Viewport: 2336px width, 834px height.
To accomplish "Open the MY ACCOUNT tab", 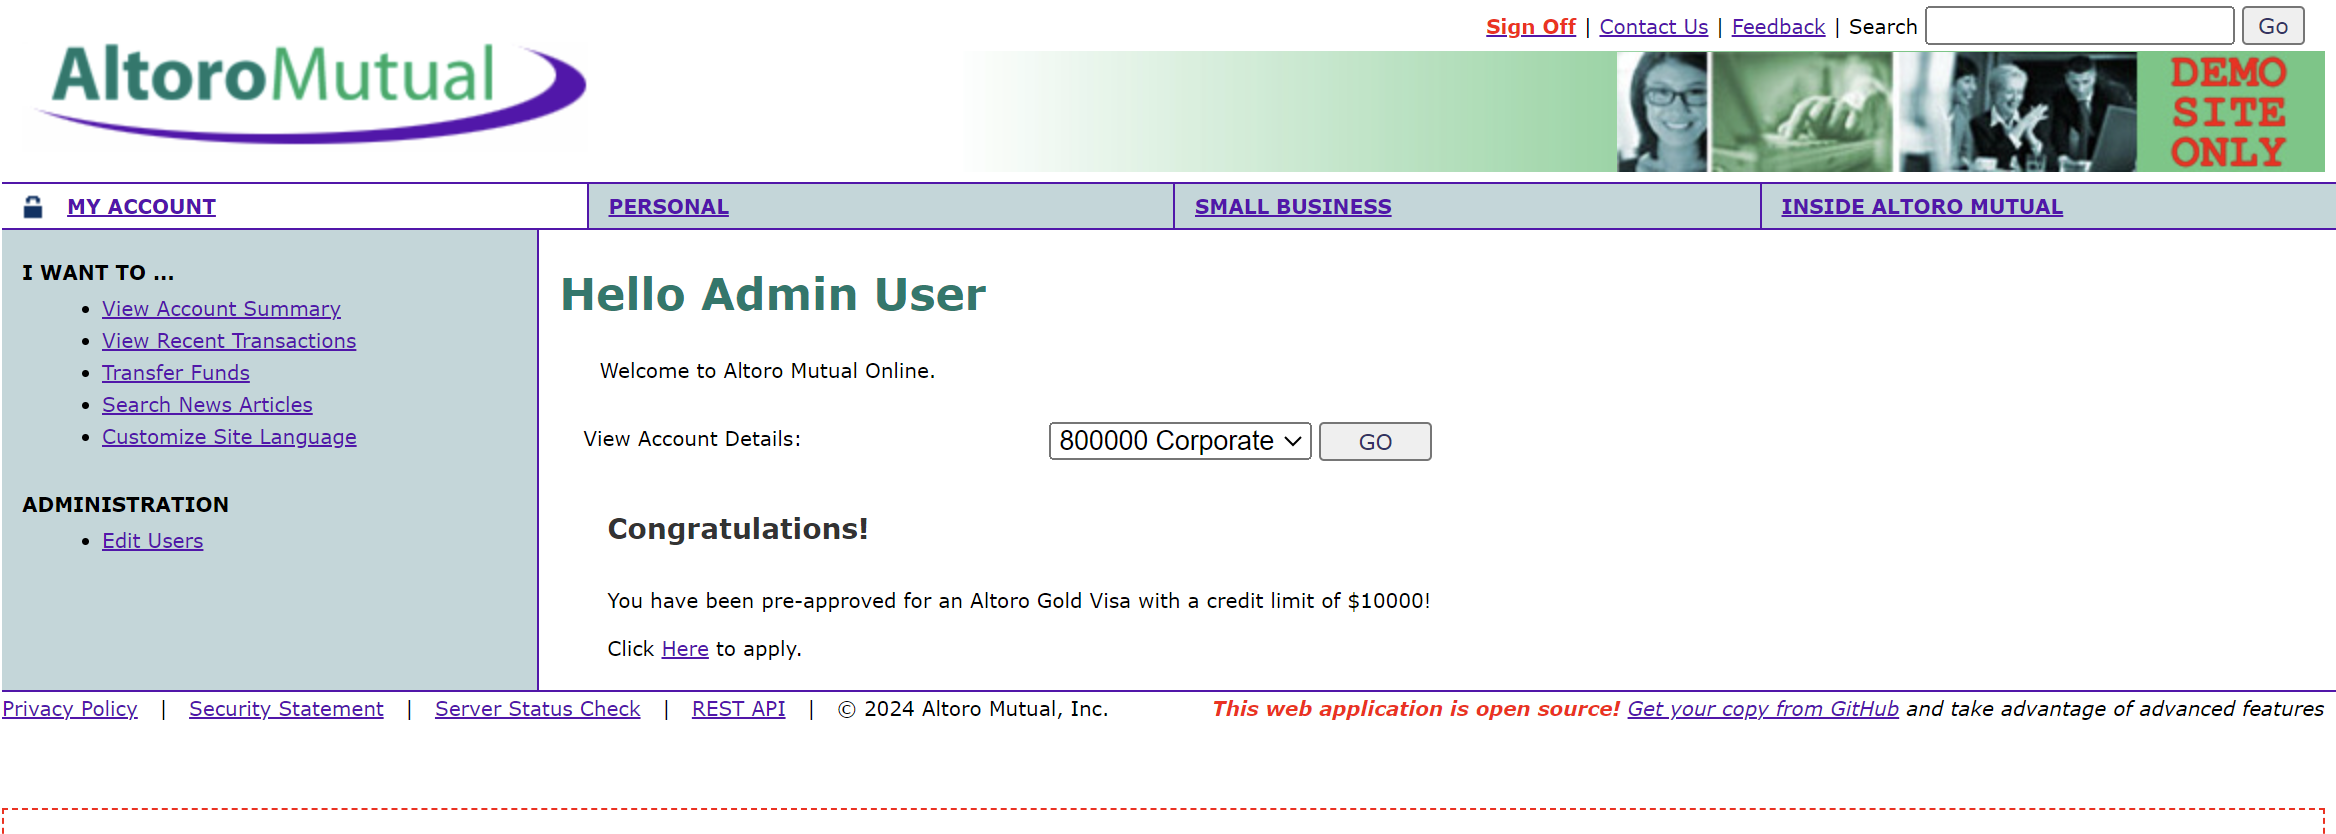I will (141, 207).
